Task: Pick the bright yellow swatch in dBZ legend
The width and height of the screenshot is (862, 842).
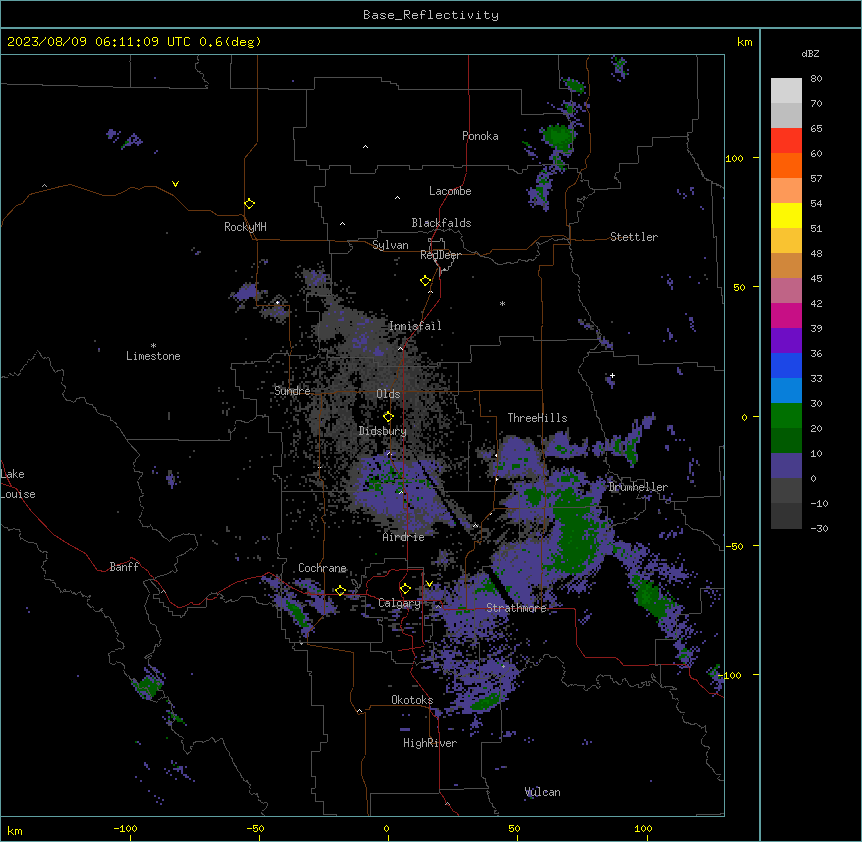Action: pyautogui.click(x=786, y=215)
